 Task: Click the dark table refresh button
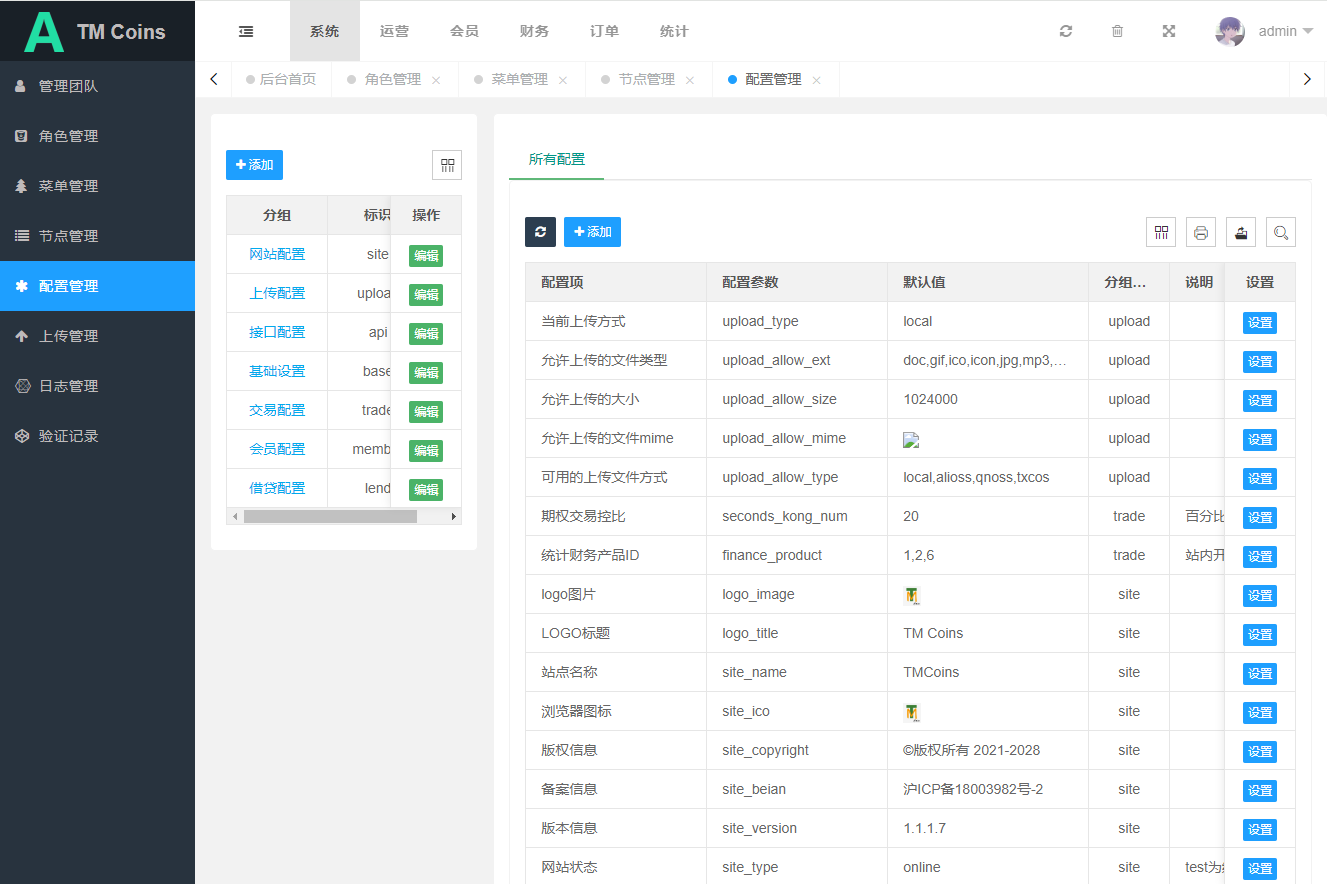pos(540,232)
